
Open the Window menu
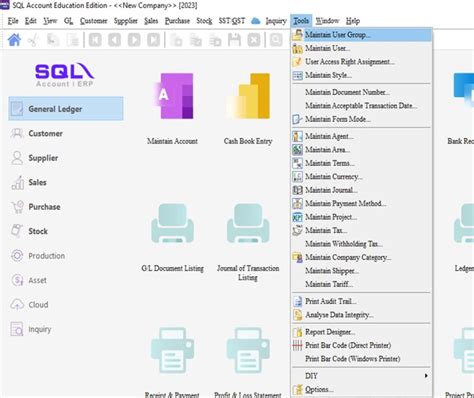click(327, 21)
